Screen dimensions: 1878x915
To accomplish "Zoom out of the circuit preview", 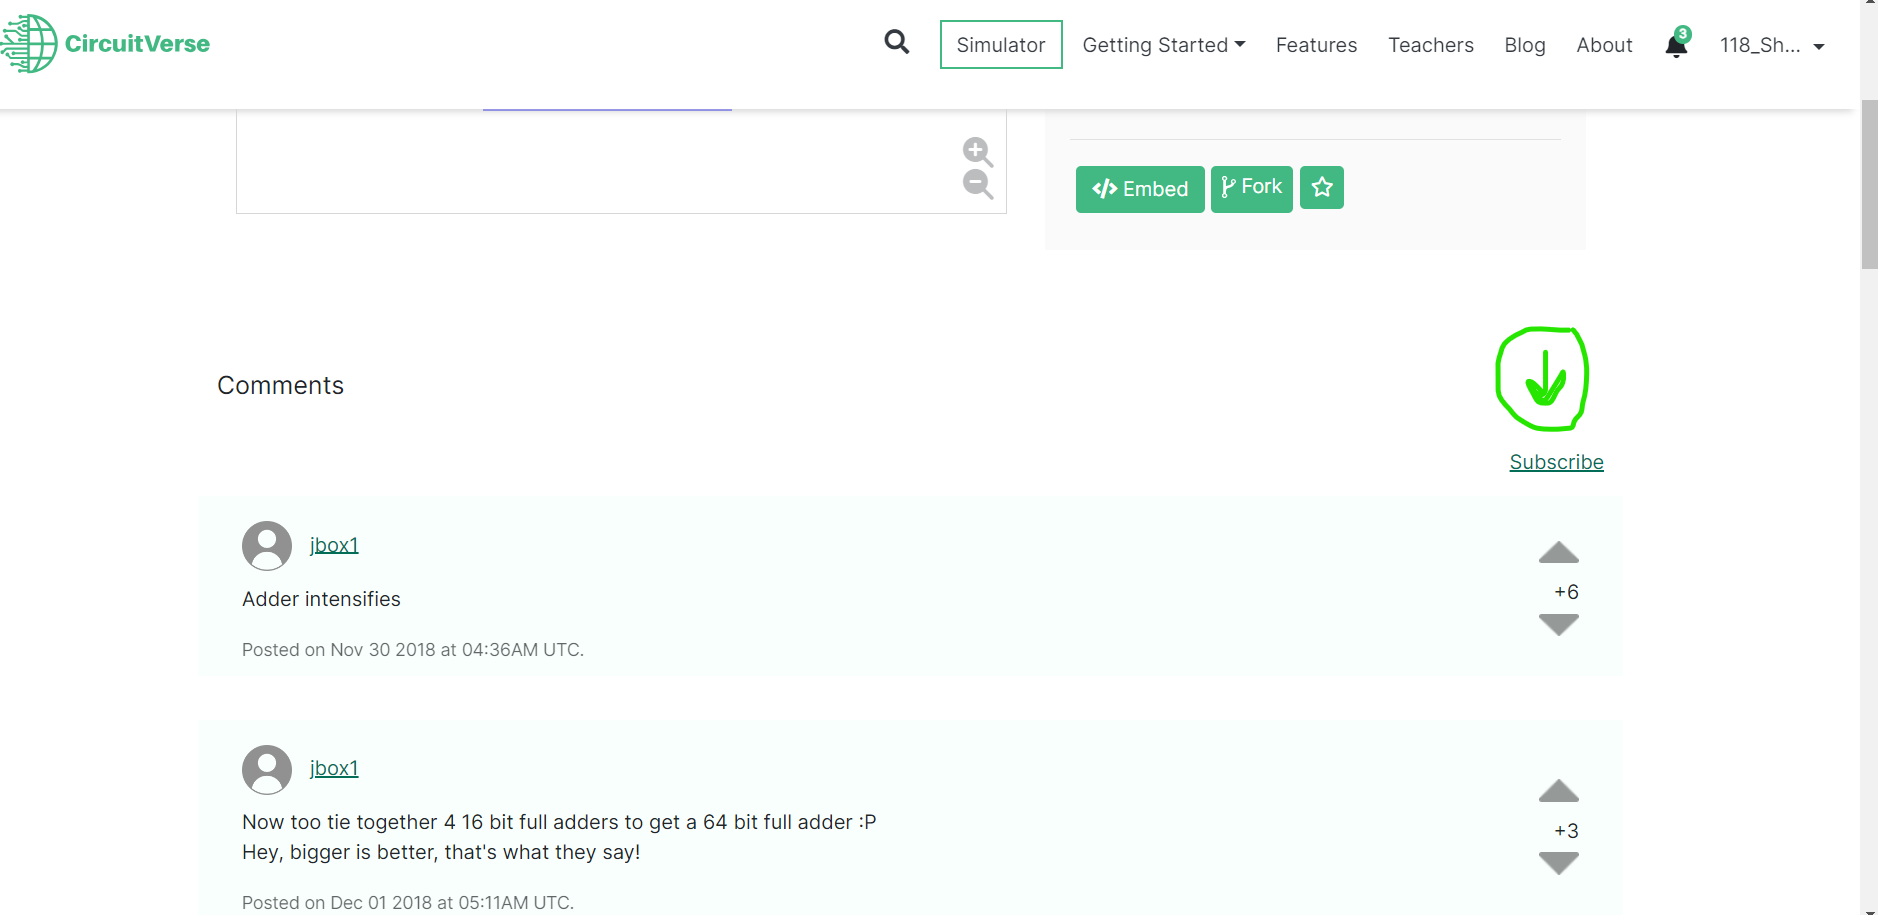I will (x=977, y=184).
